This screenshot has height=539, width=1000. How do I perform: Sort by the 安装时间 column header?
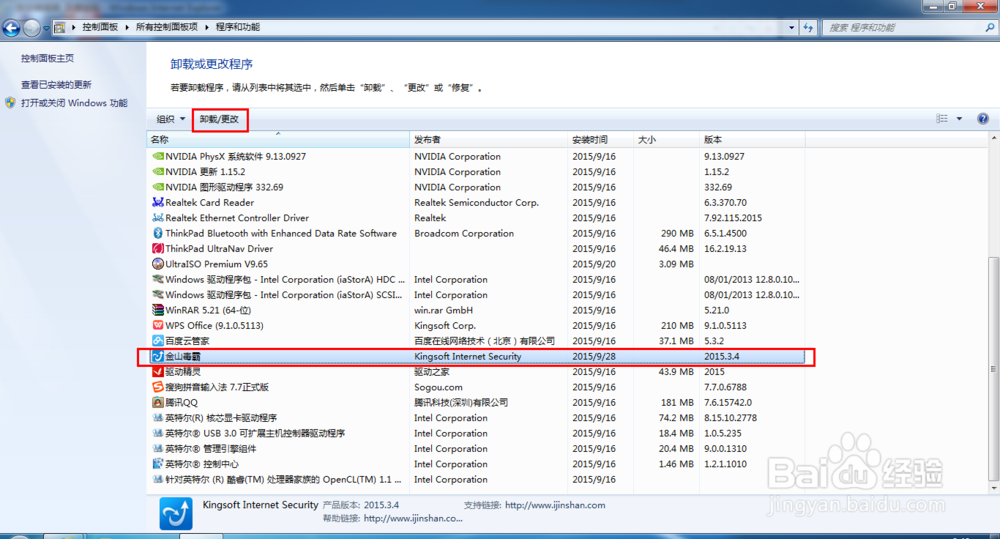click(x=601, y=140)
